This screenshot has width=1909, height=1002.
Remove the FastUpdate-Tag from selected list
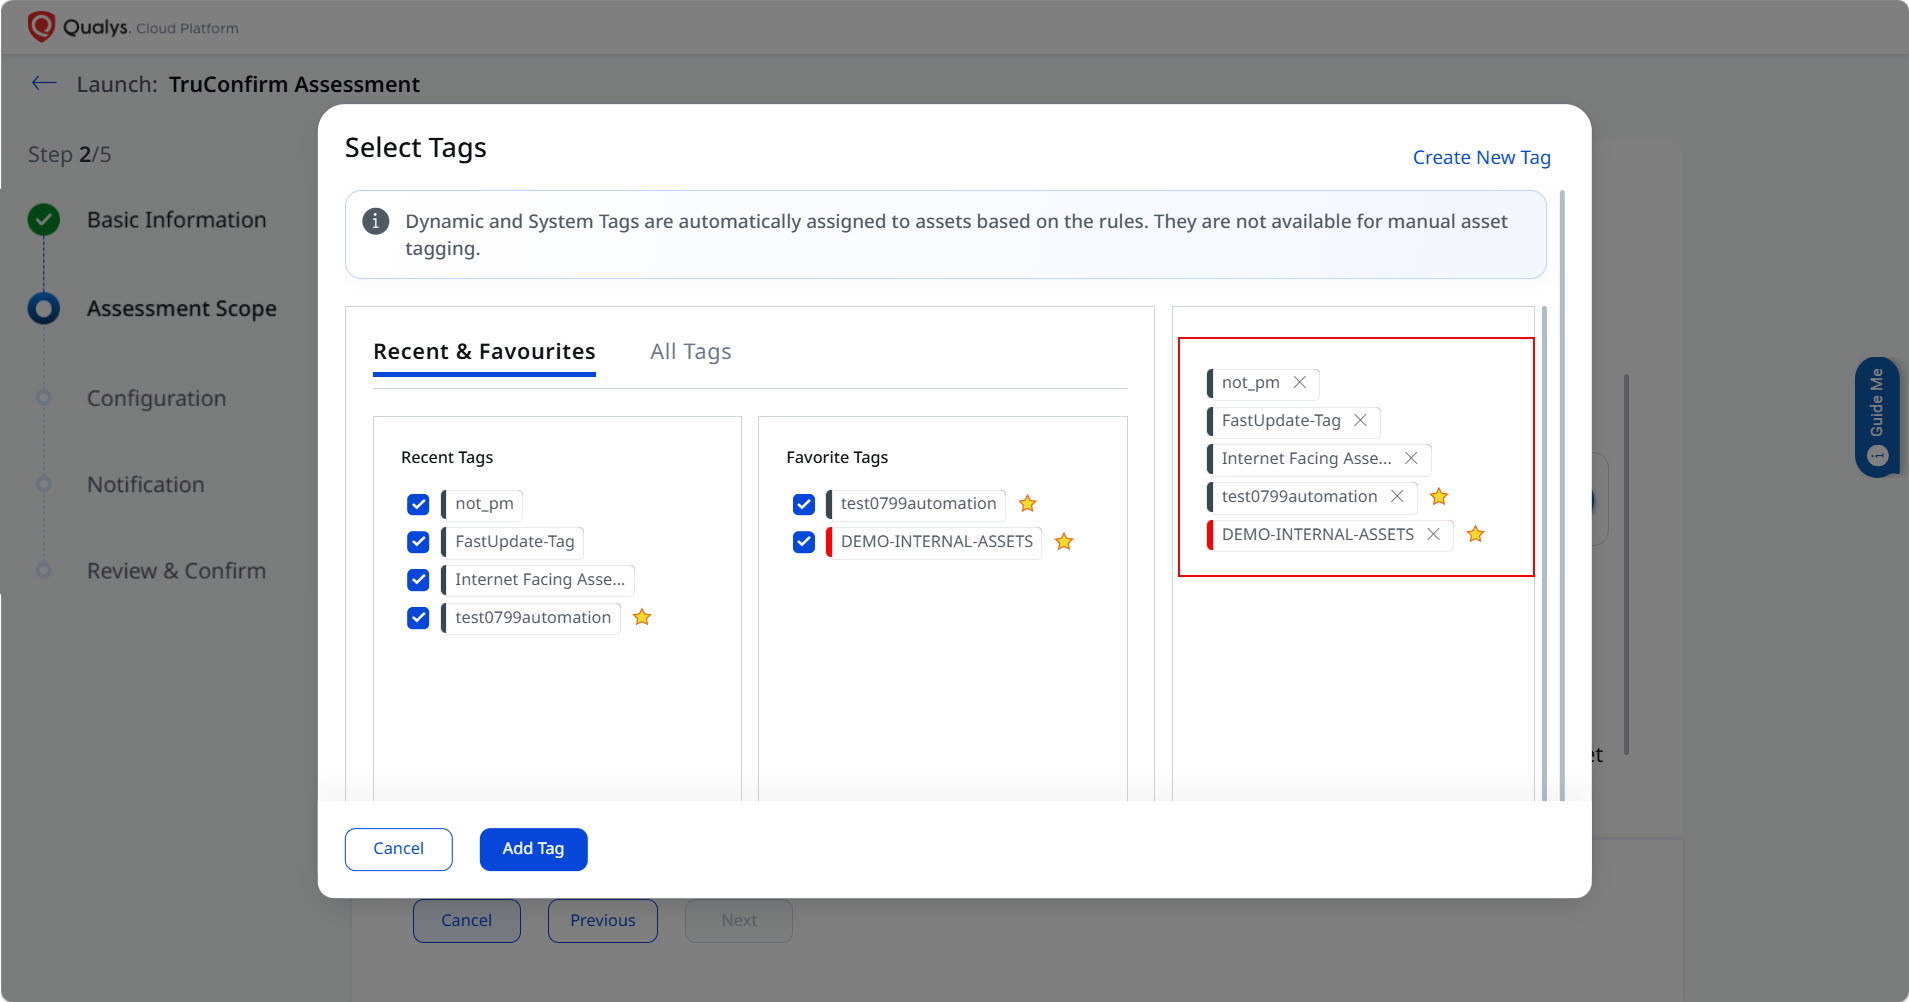pos(1360,420)
